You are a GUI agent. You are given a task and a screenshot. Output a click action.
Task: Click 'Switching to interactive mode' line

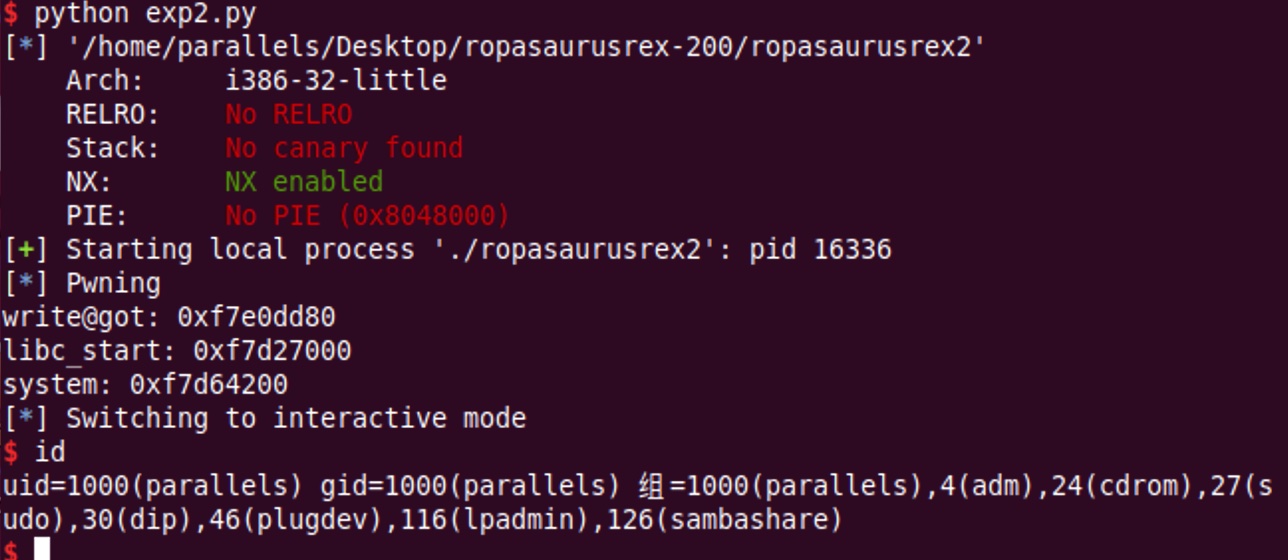pyautogui.click(x=265, y=417)
